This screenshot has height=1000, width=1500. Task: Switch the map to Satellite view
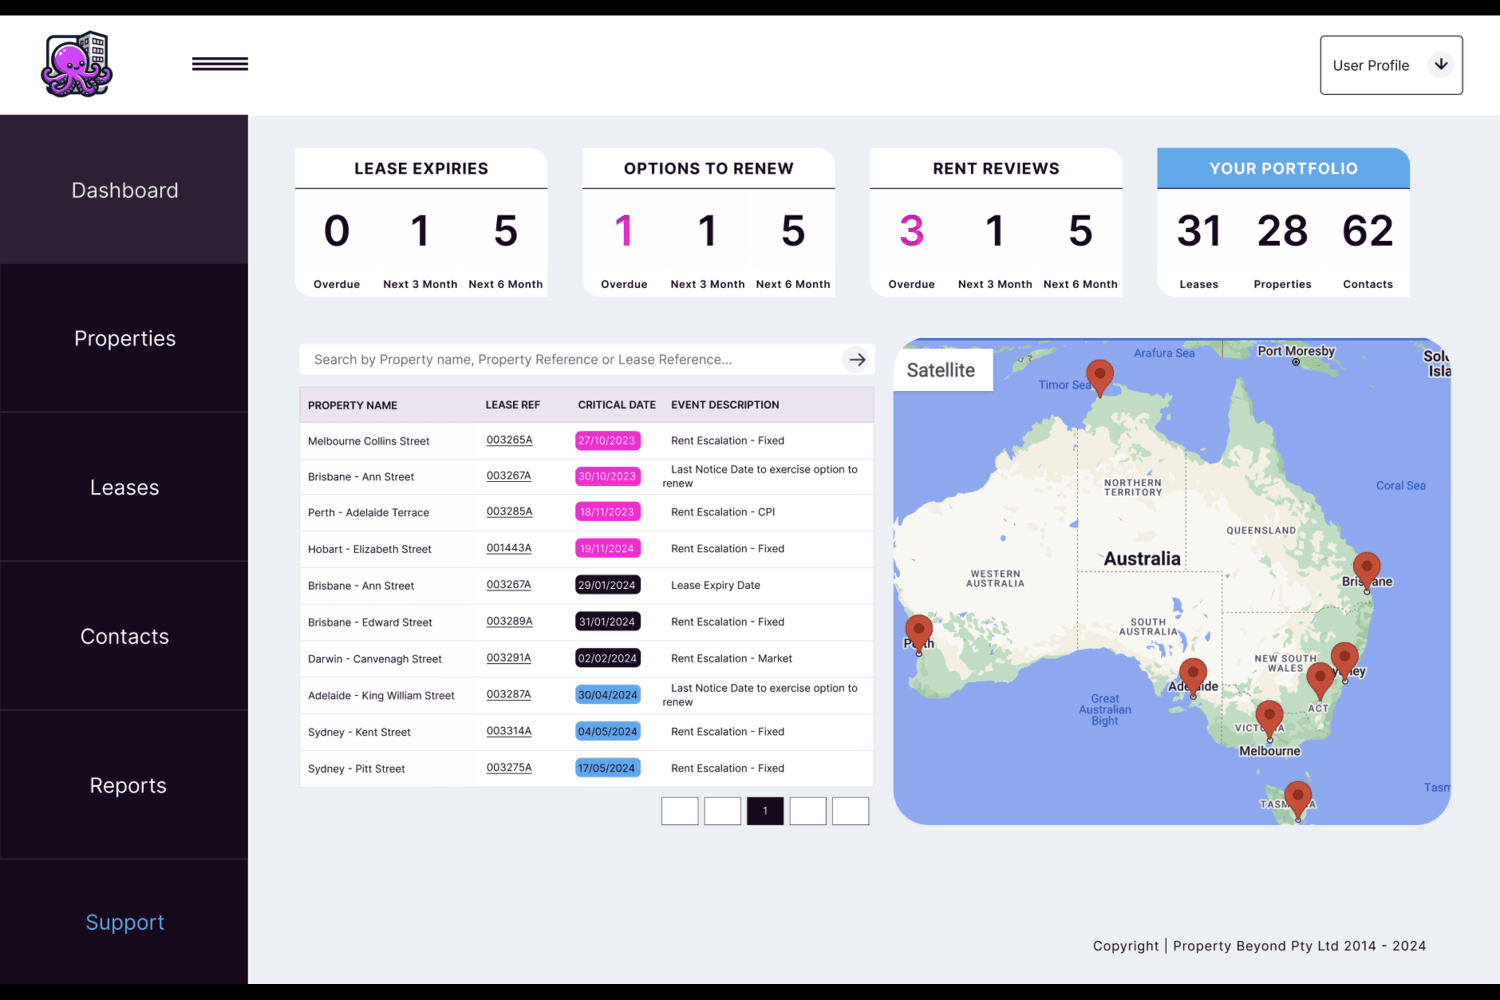(x=940, y=370)
